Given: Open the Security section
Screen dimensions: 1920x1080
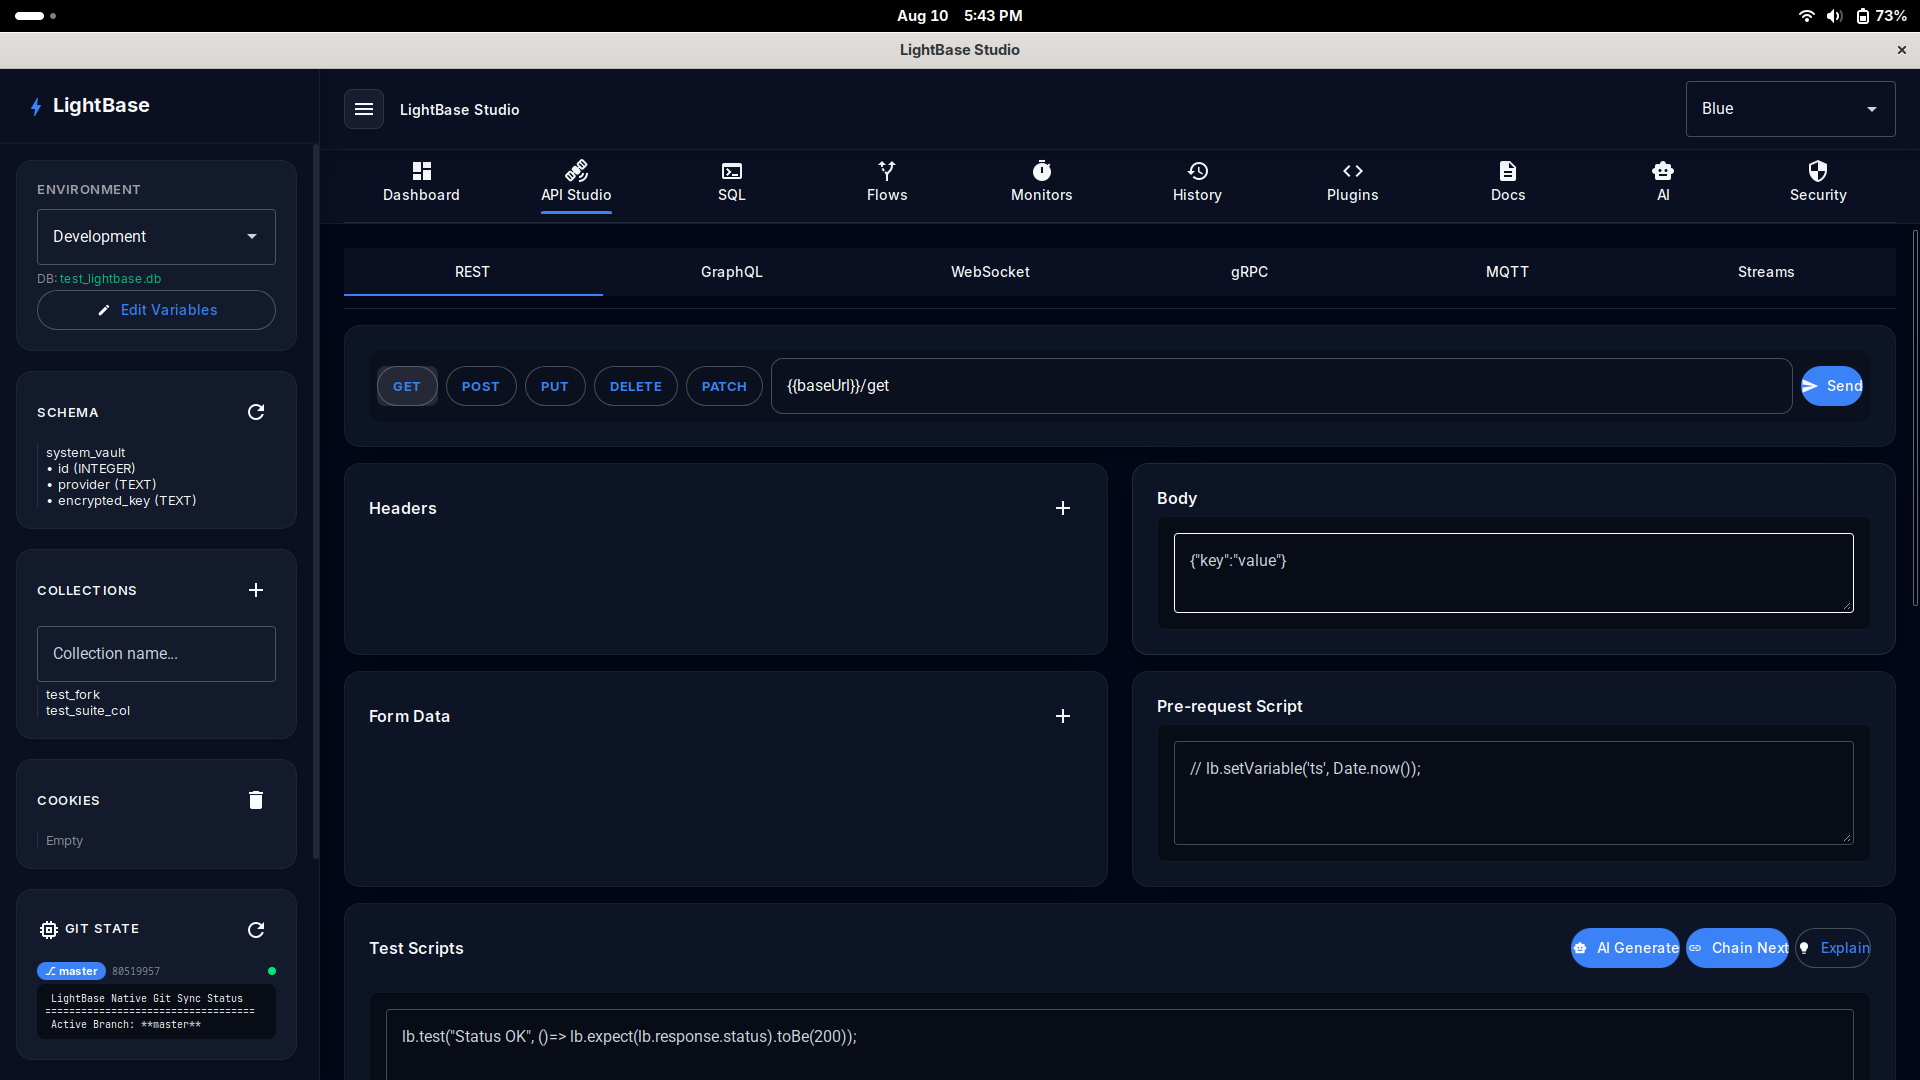Looking at the screenshot, I should (x=1818, y=182).
